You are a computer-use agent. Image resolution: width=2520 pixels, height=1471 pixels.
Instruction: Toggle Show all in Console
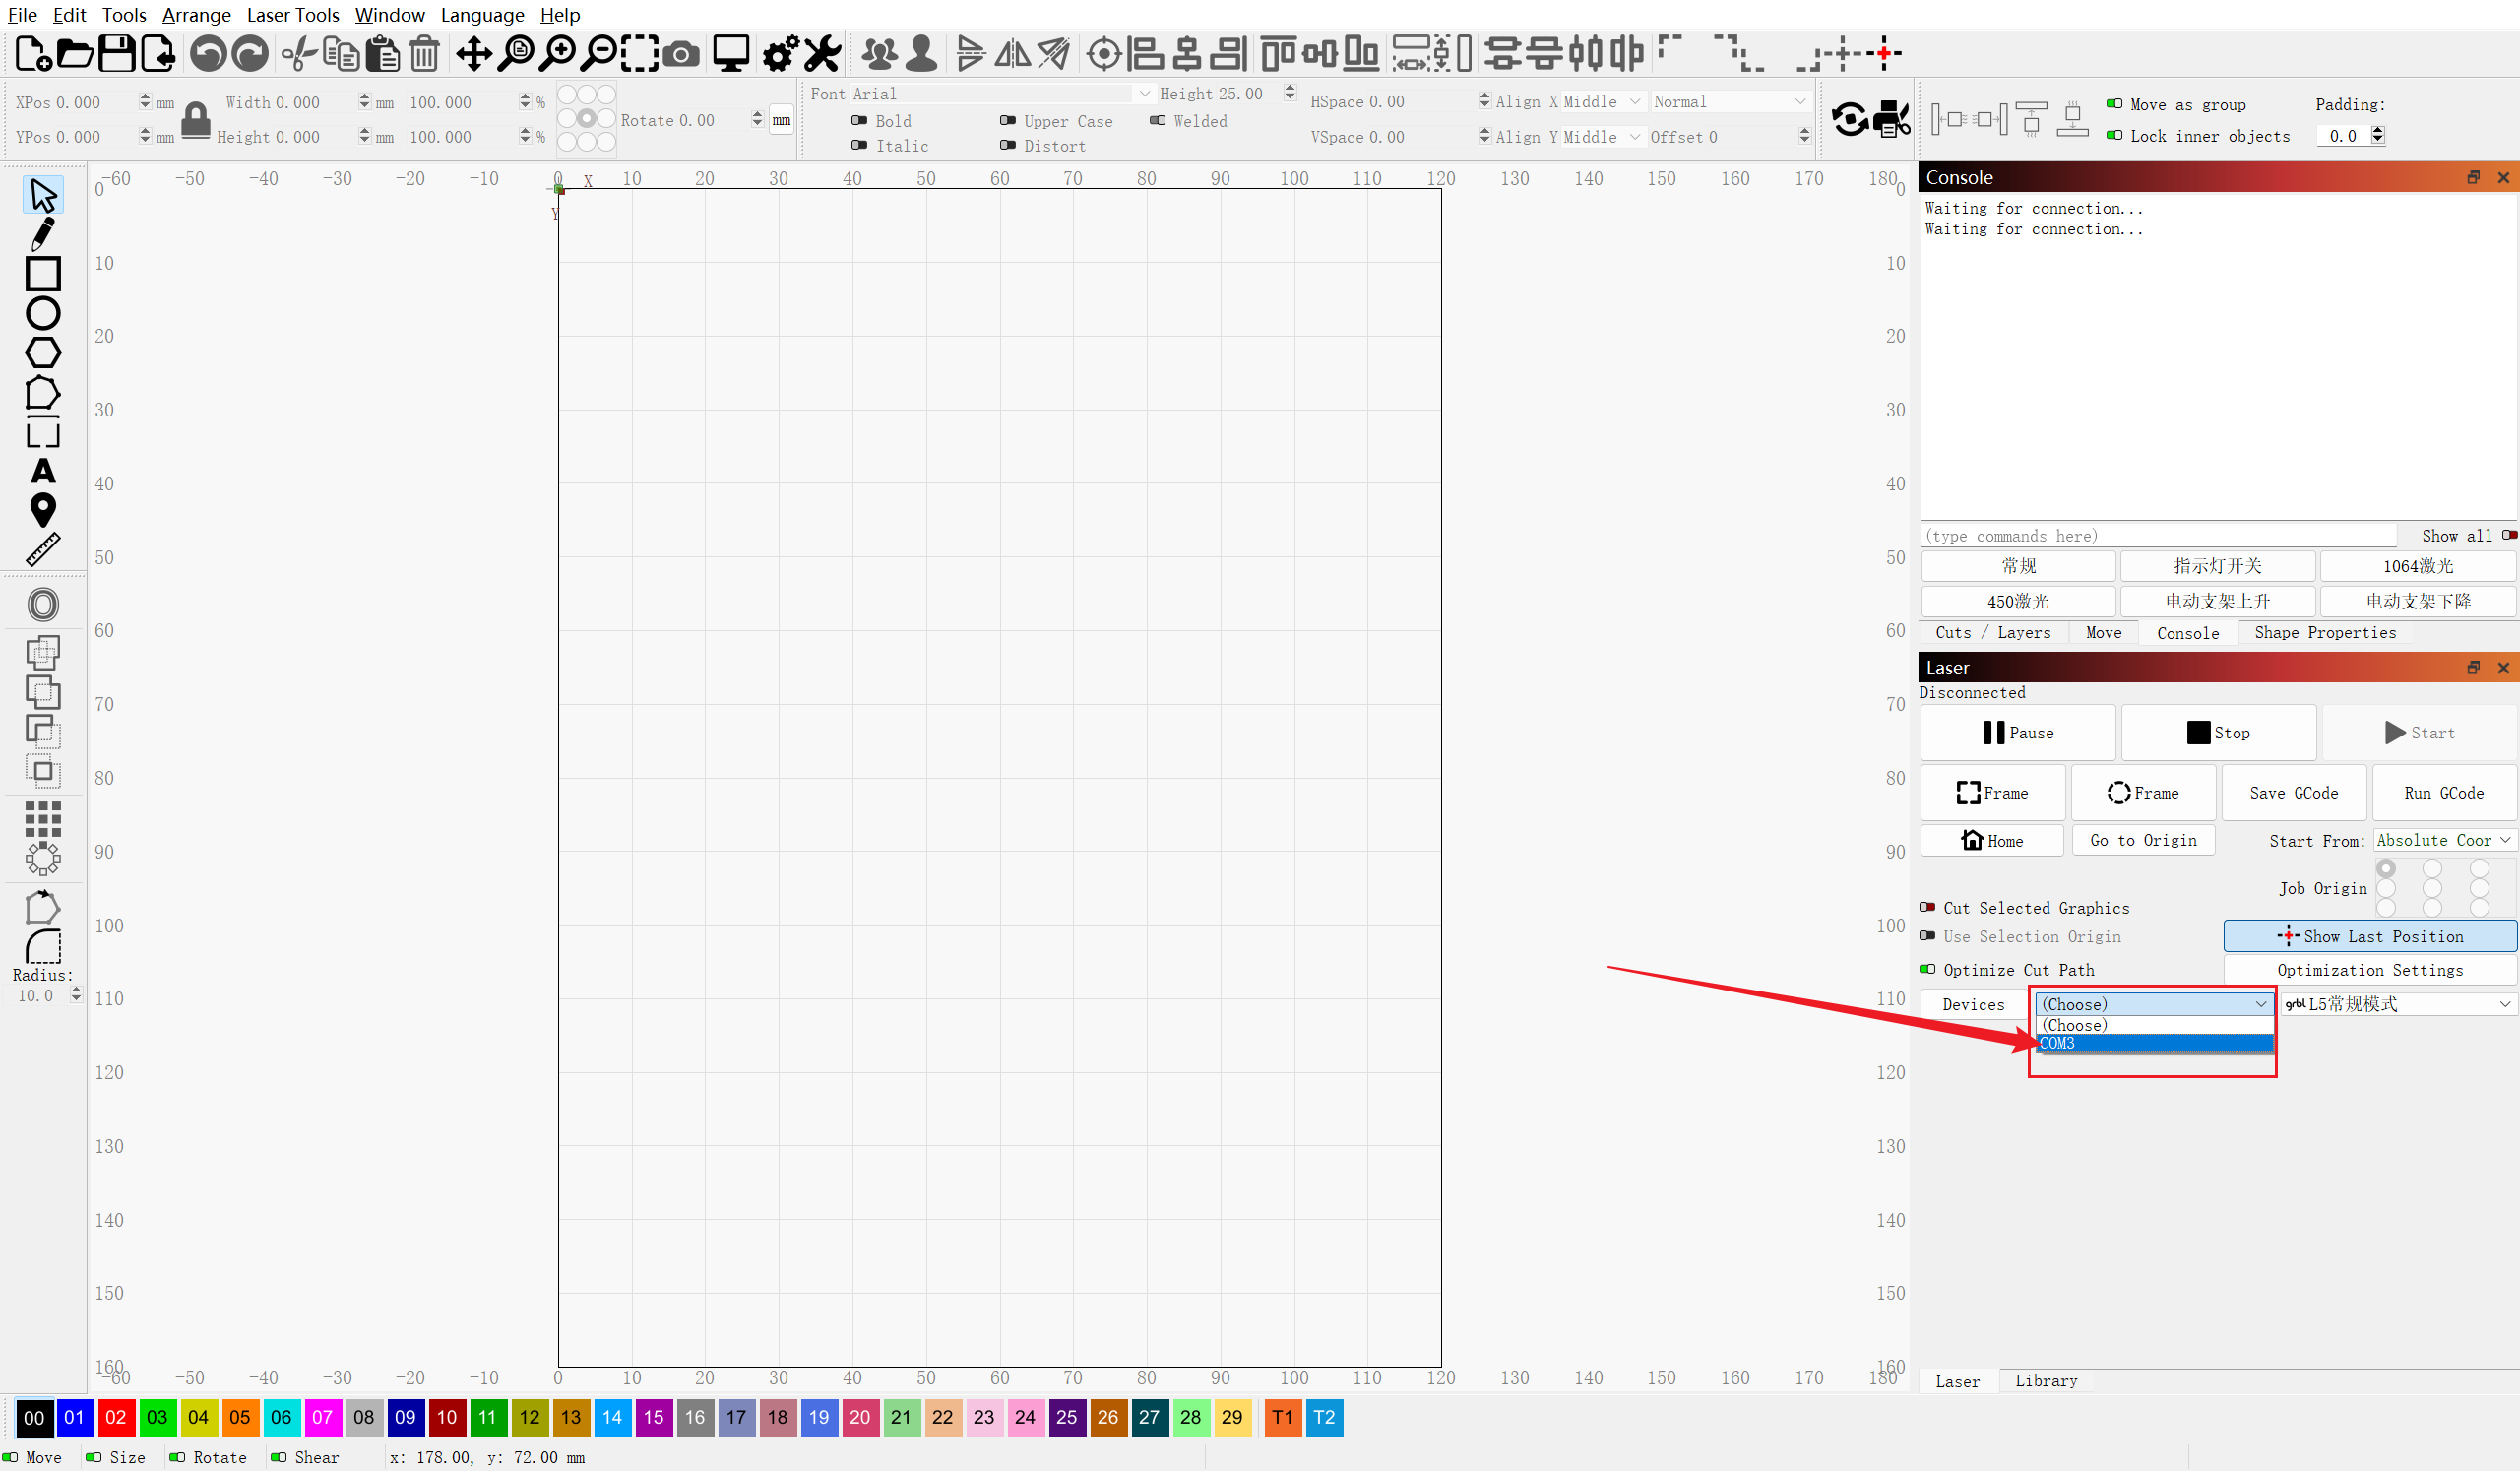tap(2509, 535)
